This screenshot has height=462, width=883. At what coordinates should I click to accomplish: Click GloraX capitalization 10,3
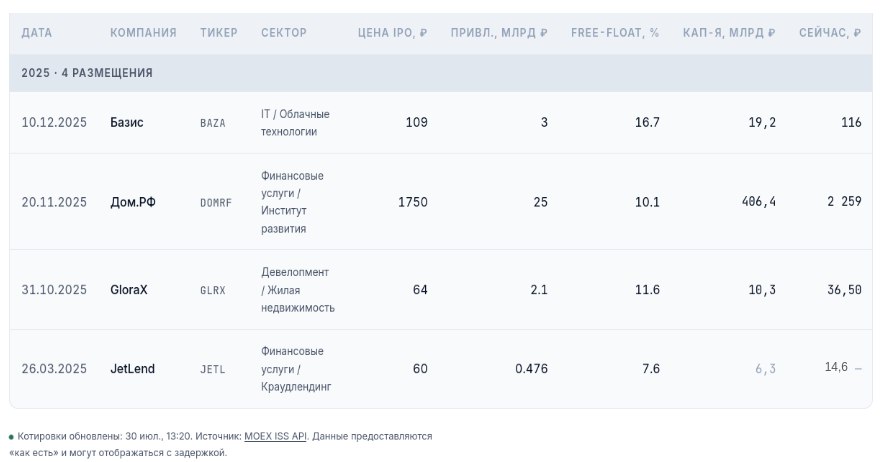[762, 290]
